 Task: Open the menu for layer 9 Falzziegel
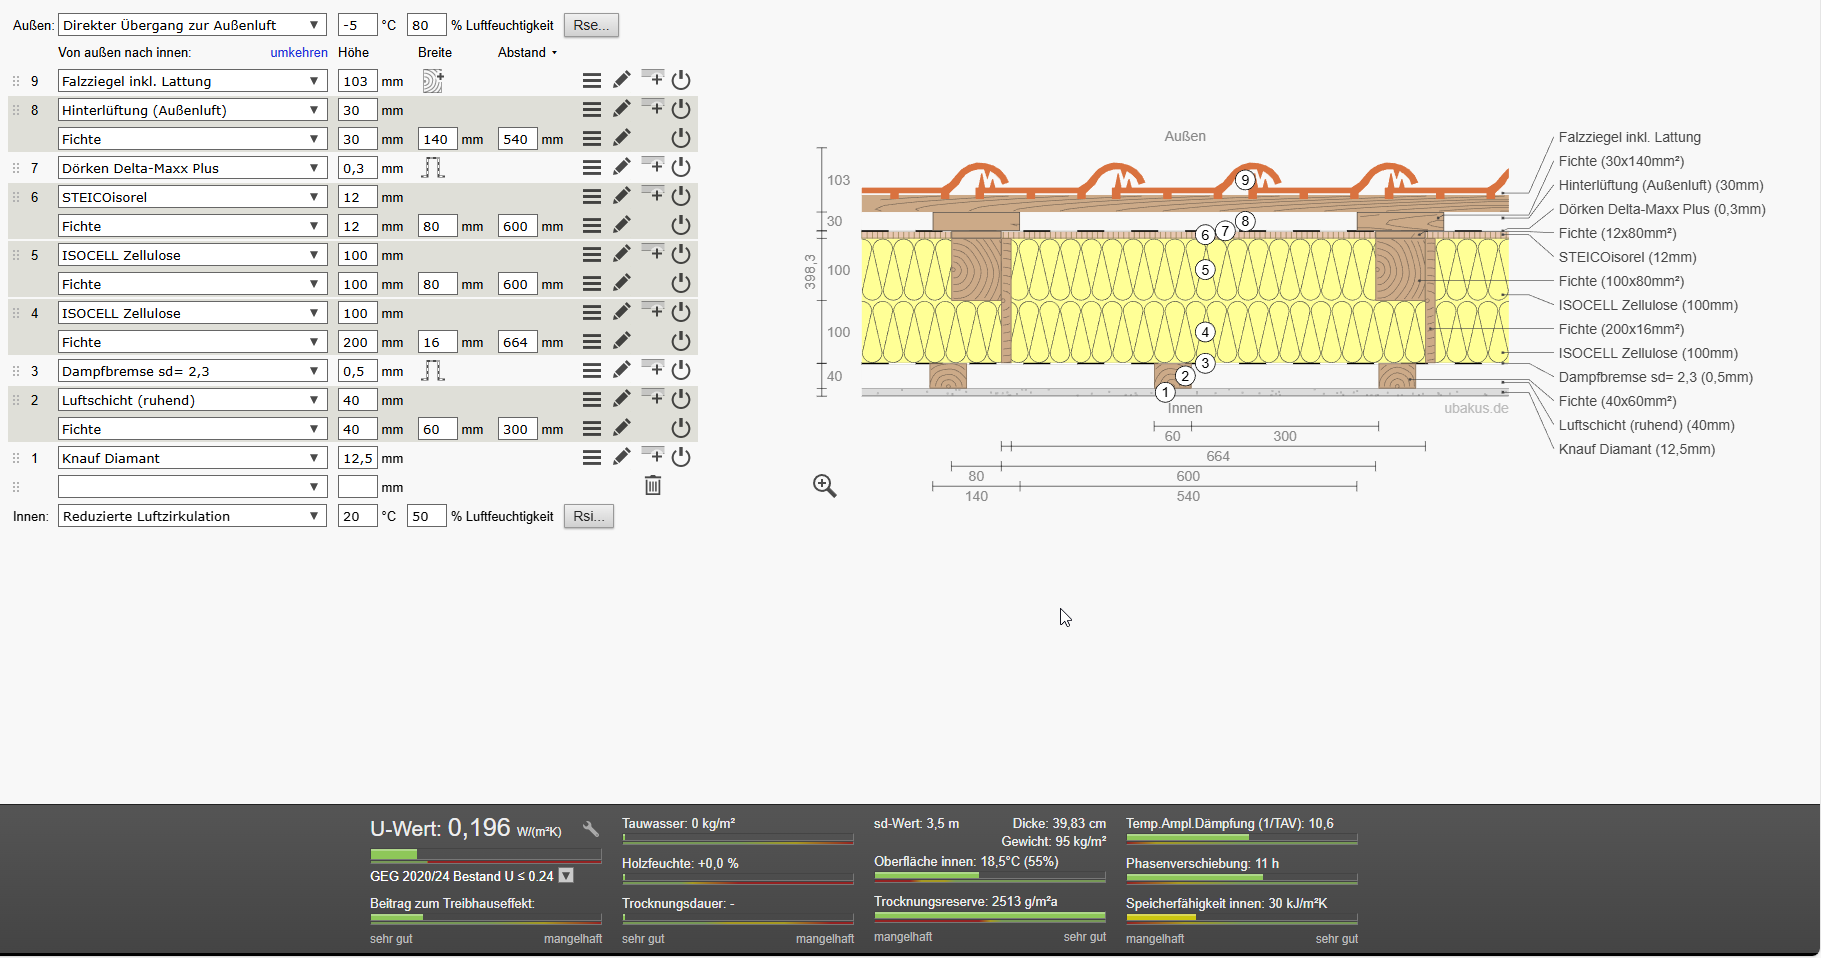coord(592,81)
